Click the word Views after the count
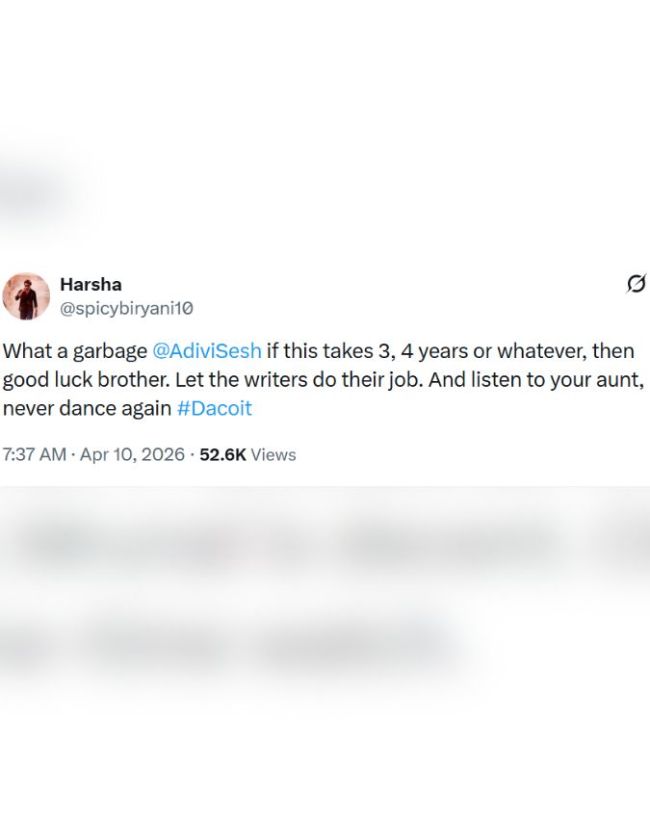 pyautogui.click(x=273, y=454)
